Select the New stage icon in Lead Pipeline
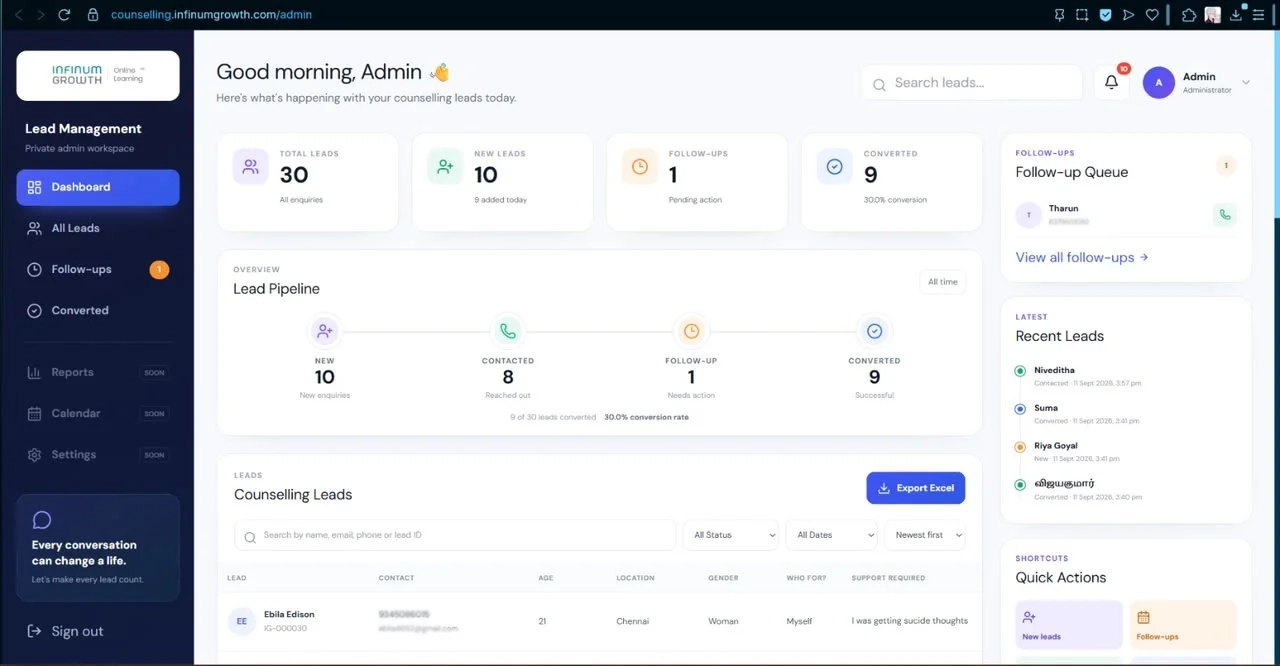 click(324, 331)
